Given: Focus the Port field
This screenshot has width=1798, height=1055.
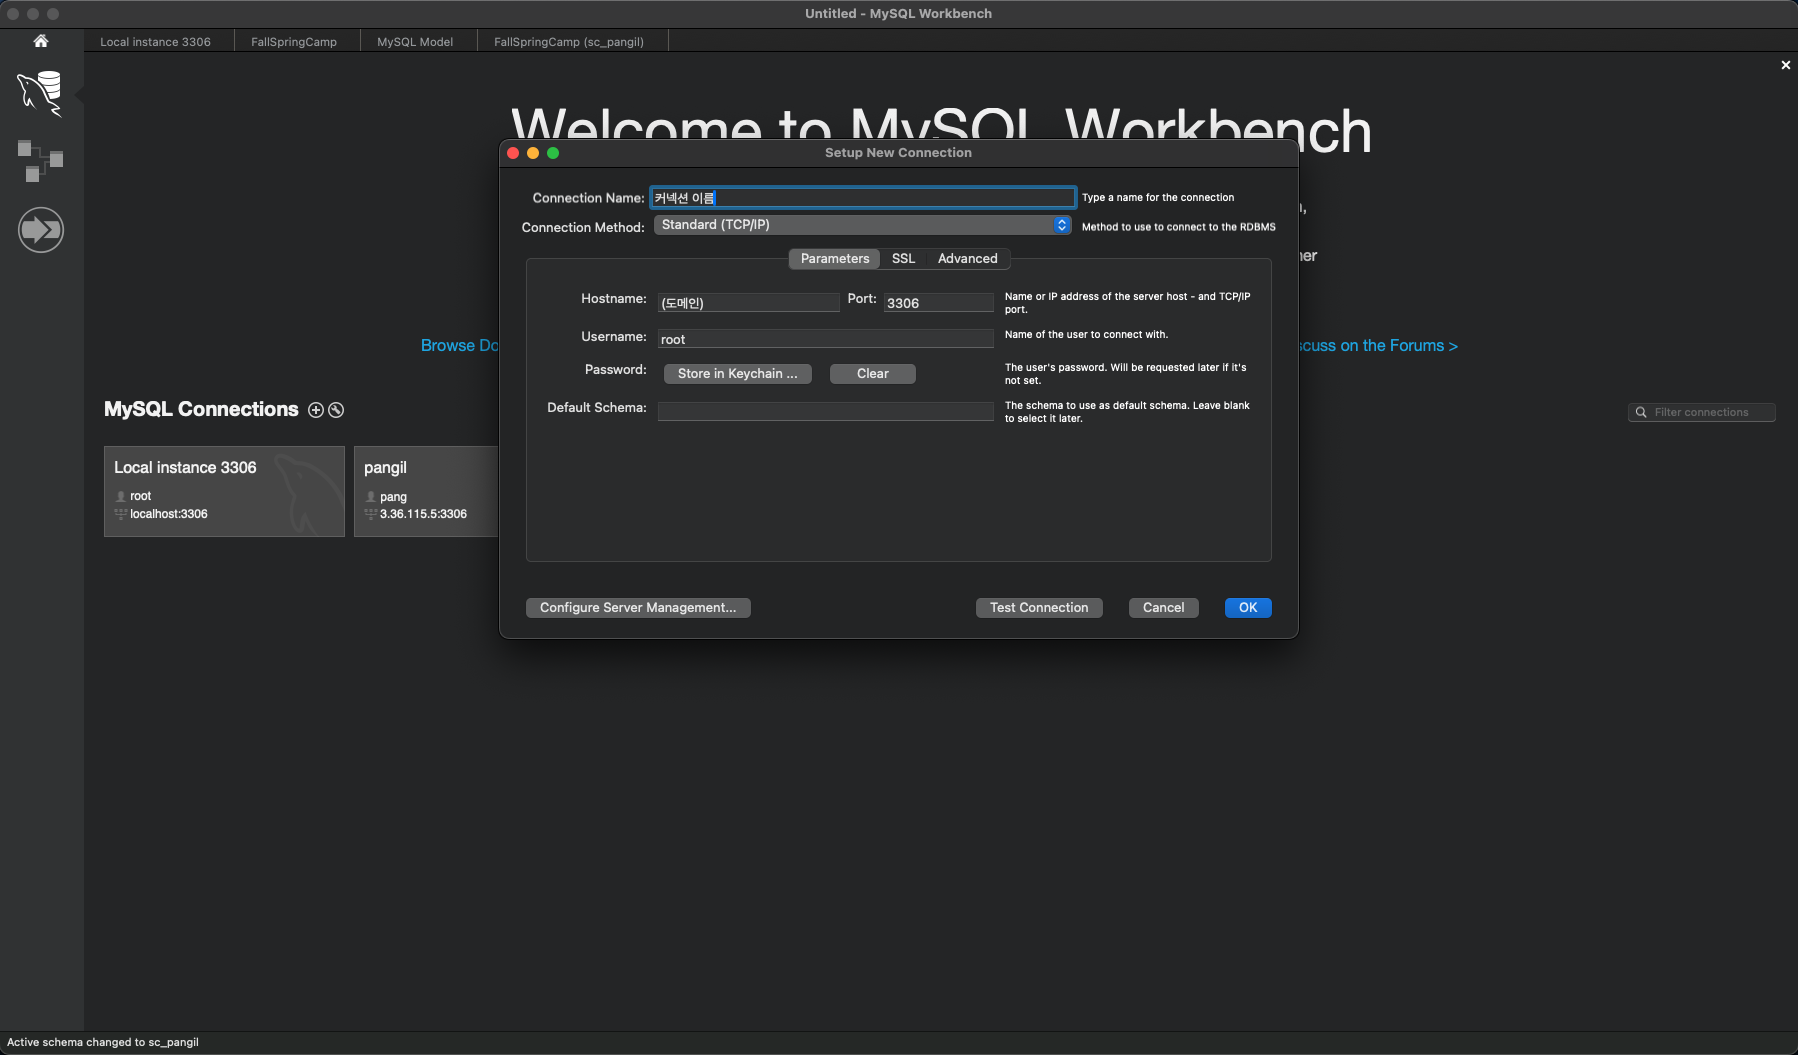Looking at the screenshot, I should pos(939,303).
